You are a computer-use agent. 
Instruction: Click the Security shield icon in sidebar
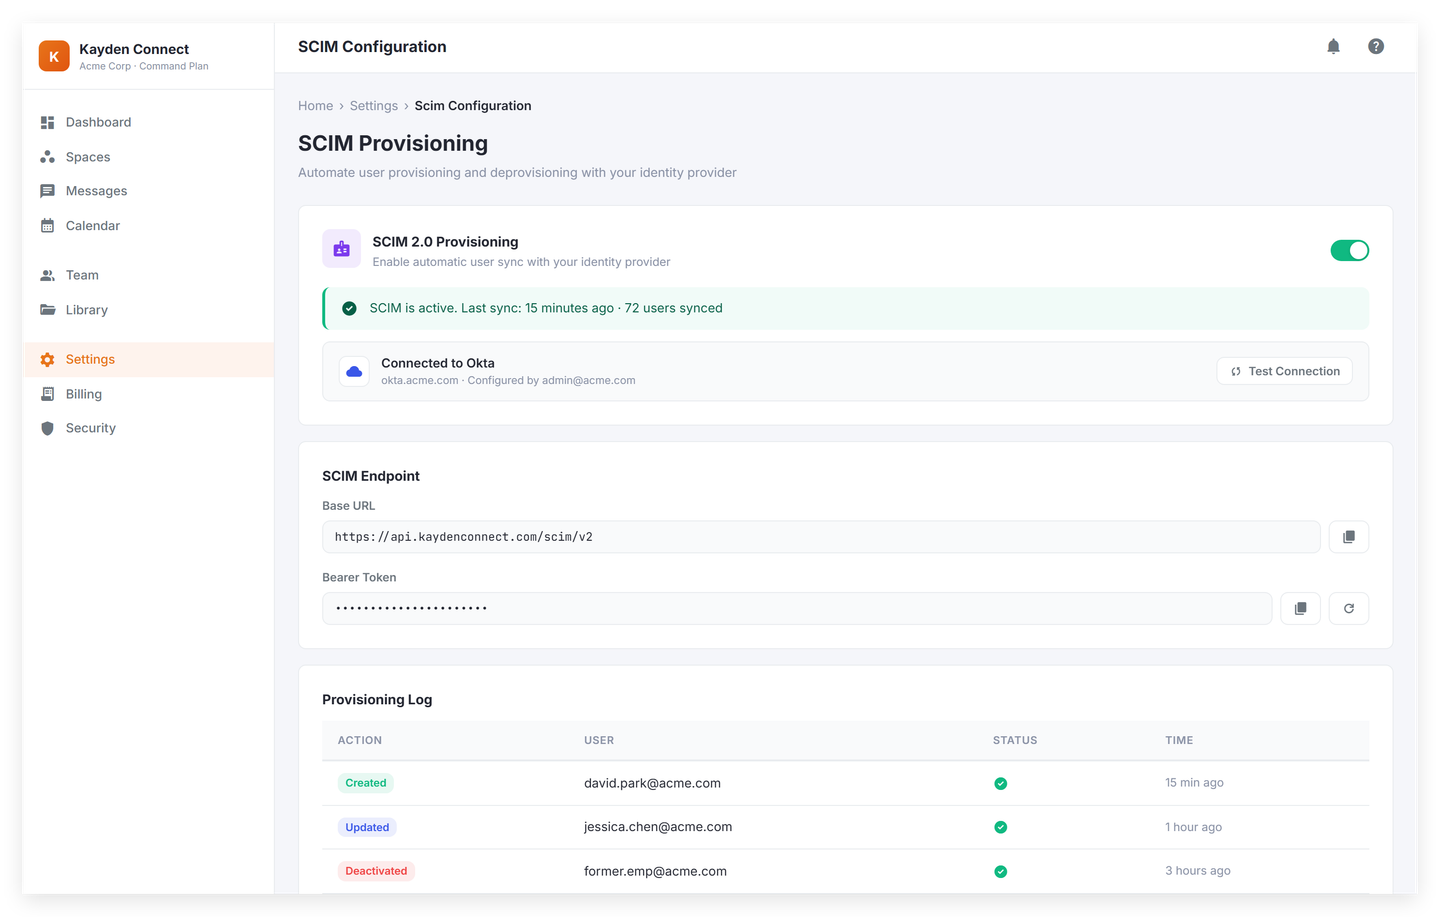pyautogui.click(x=47, y=428)
